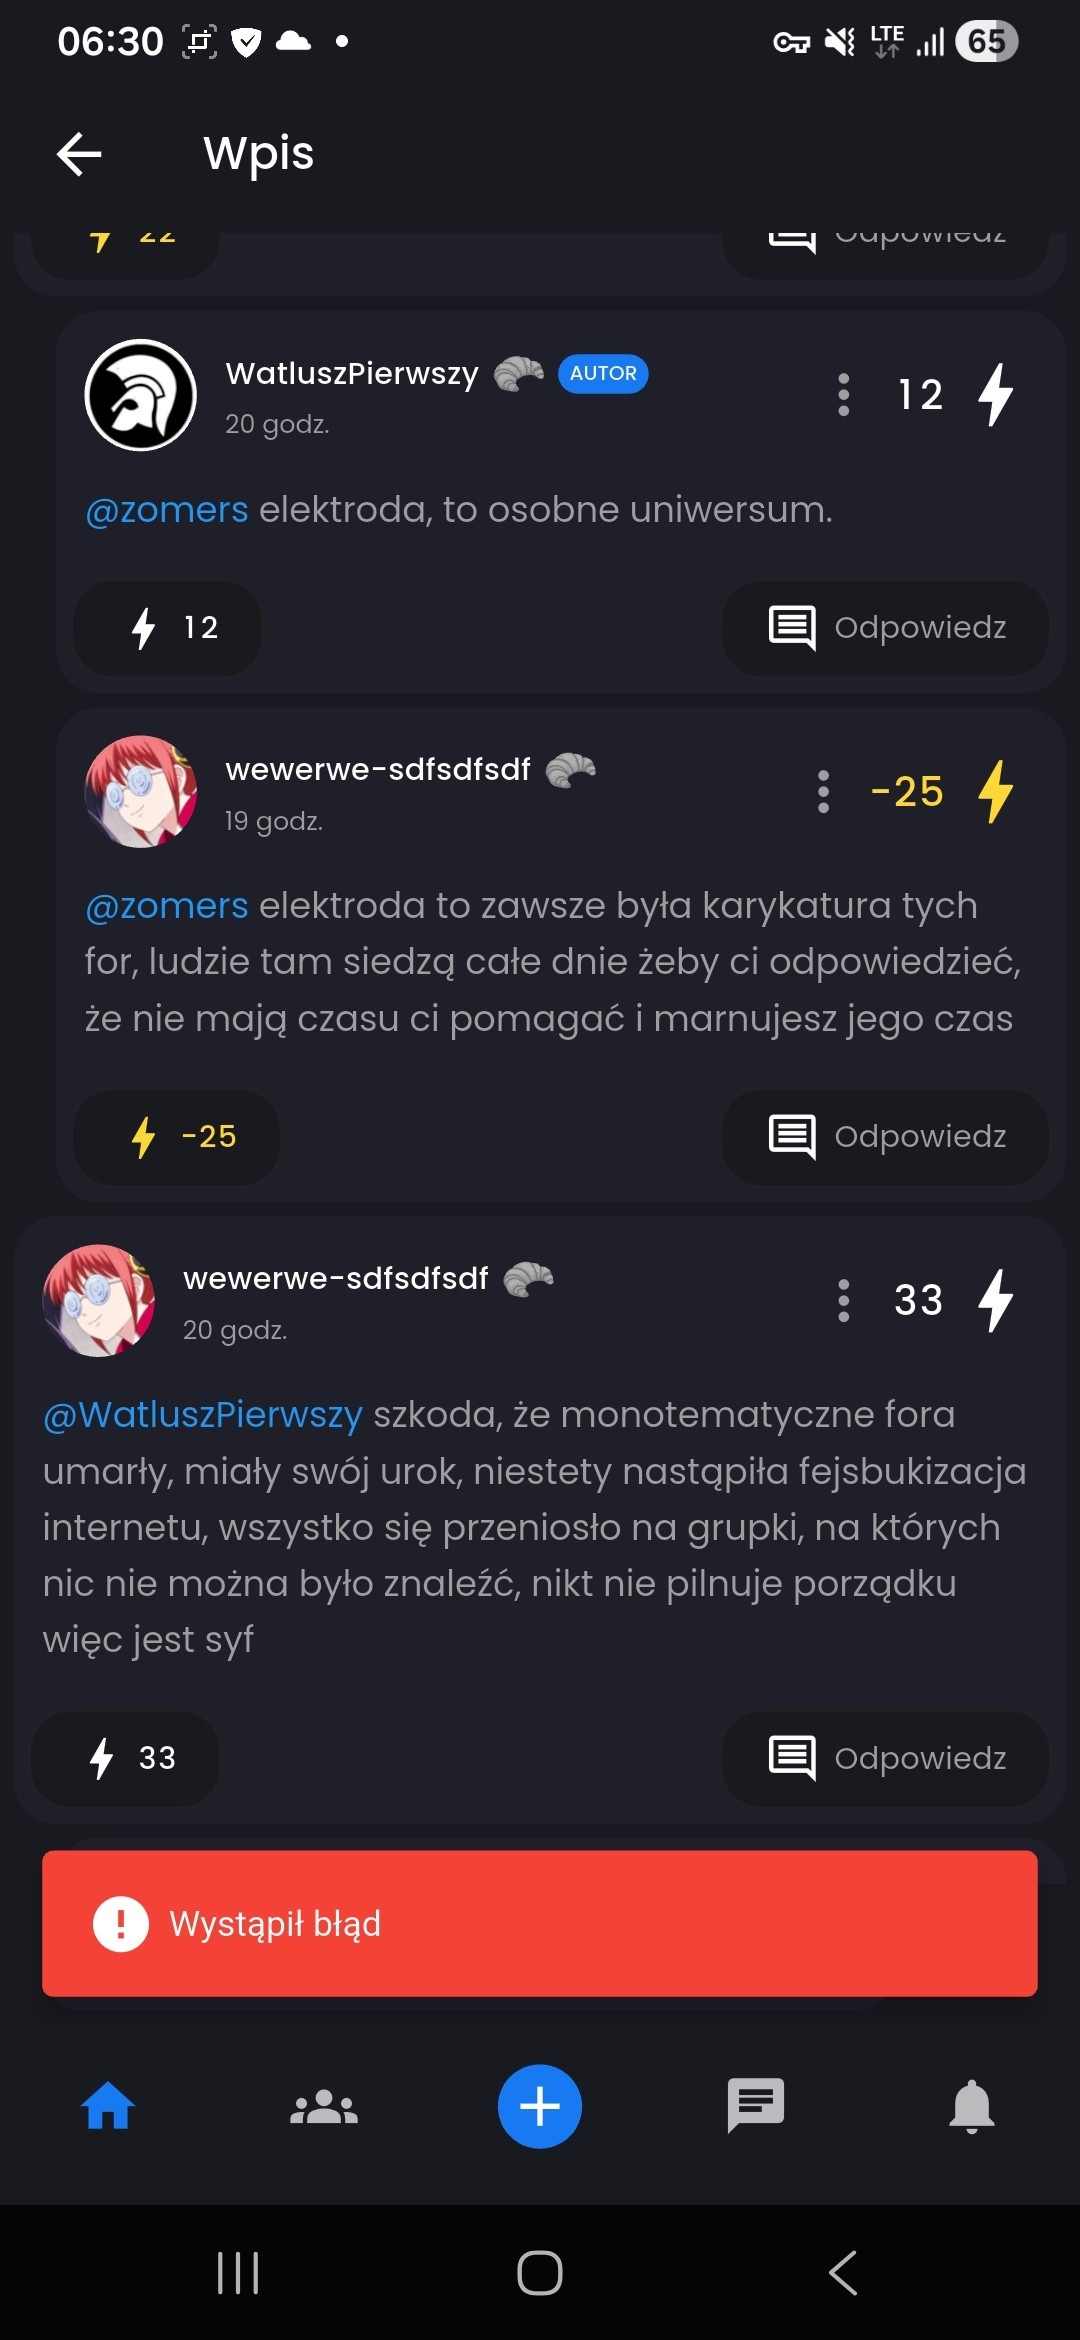This screenshot has height=2340, width=1080.
Task: Open the three-dot menu on the 33-point comment
Action: pyautogui.click(x=844, y=1301)
